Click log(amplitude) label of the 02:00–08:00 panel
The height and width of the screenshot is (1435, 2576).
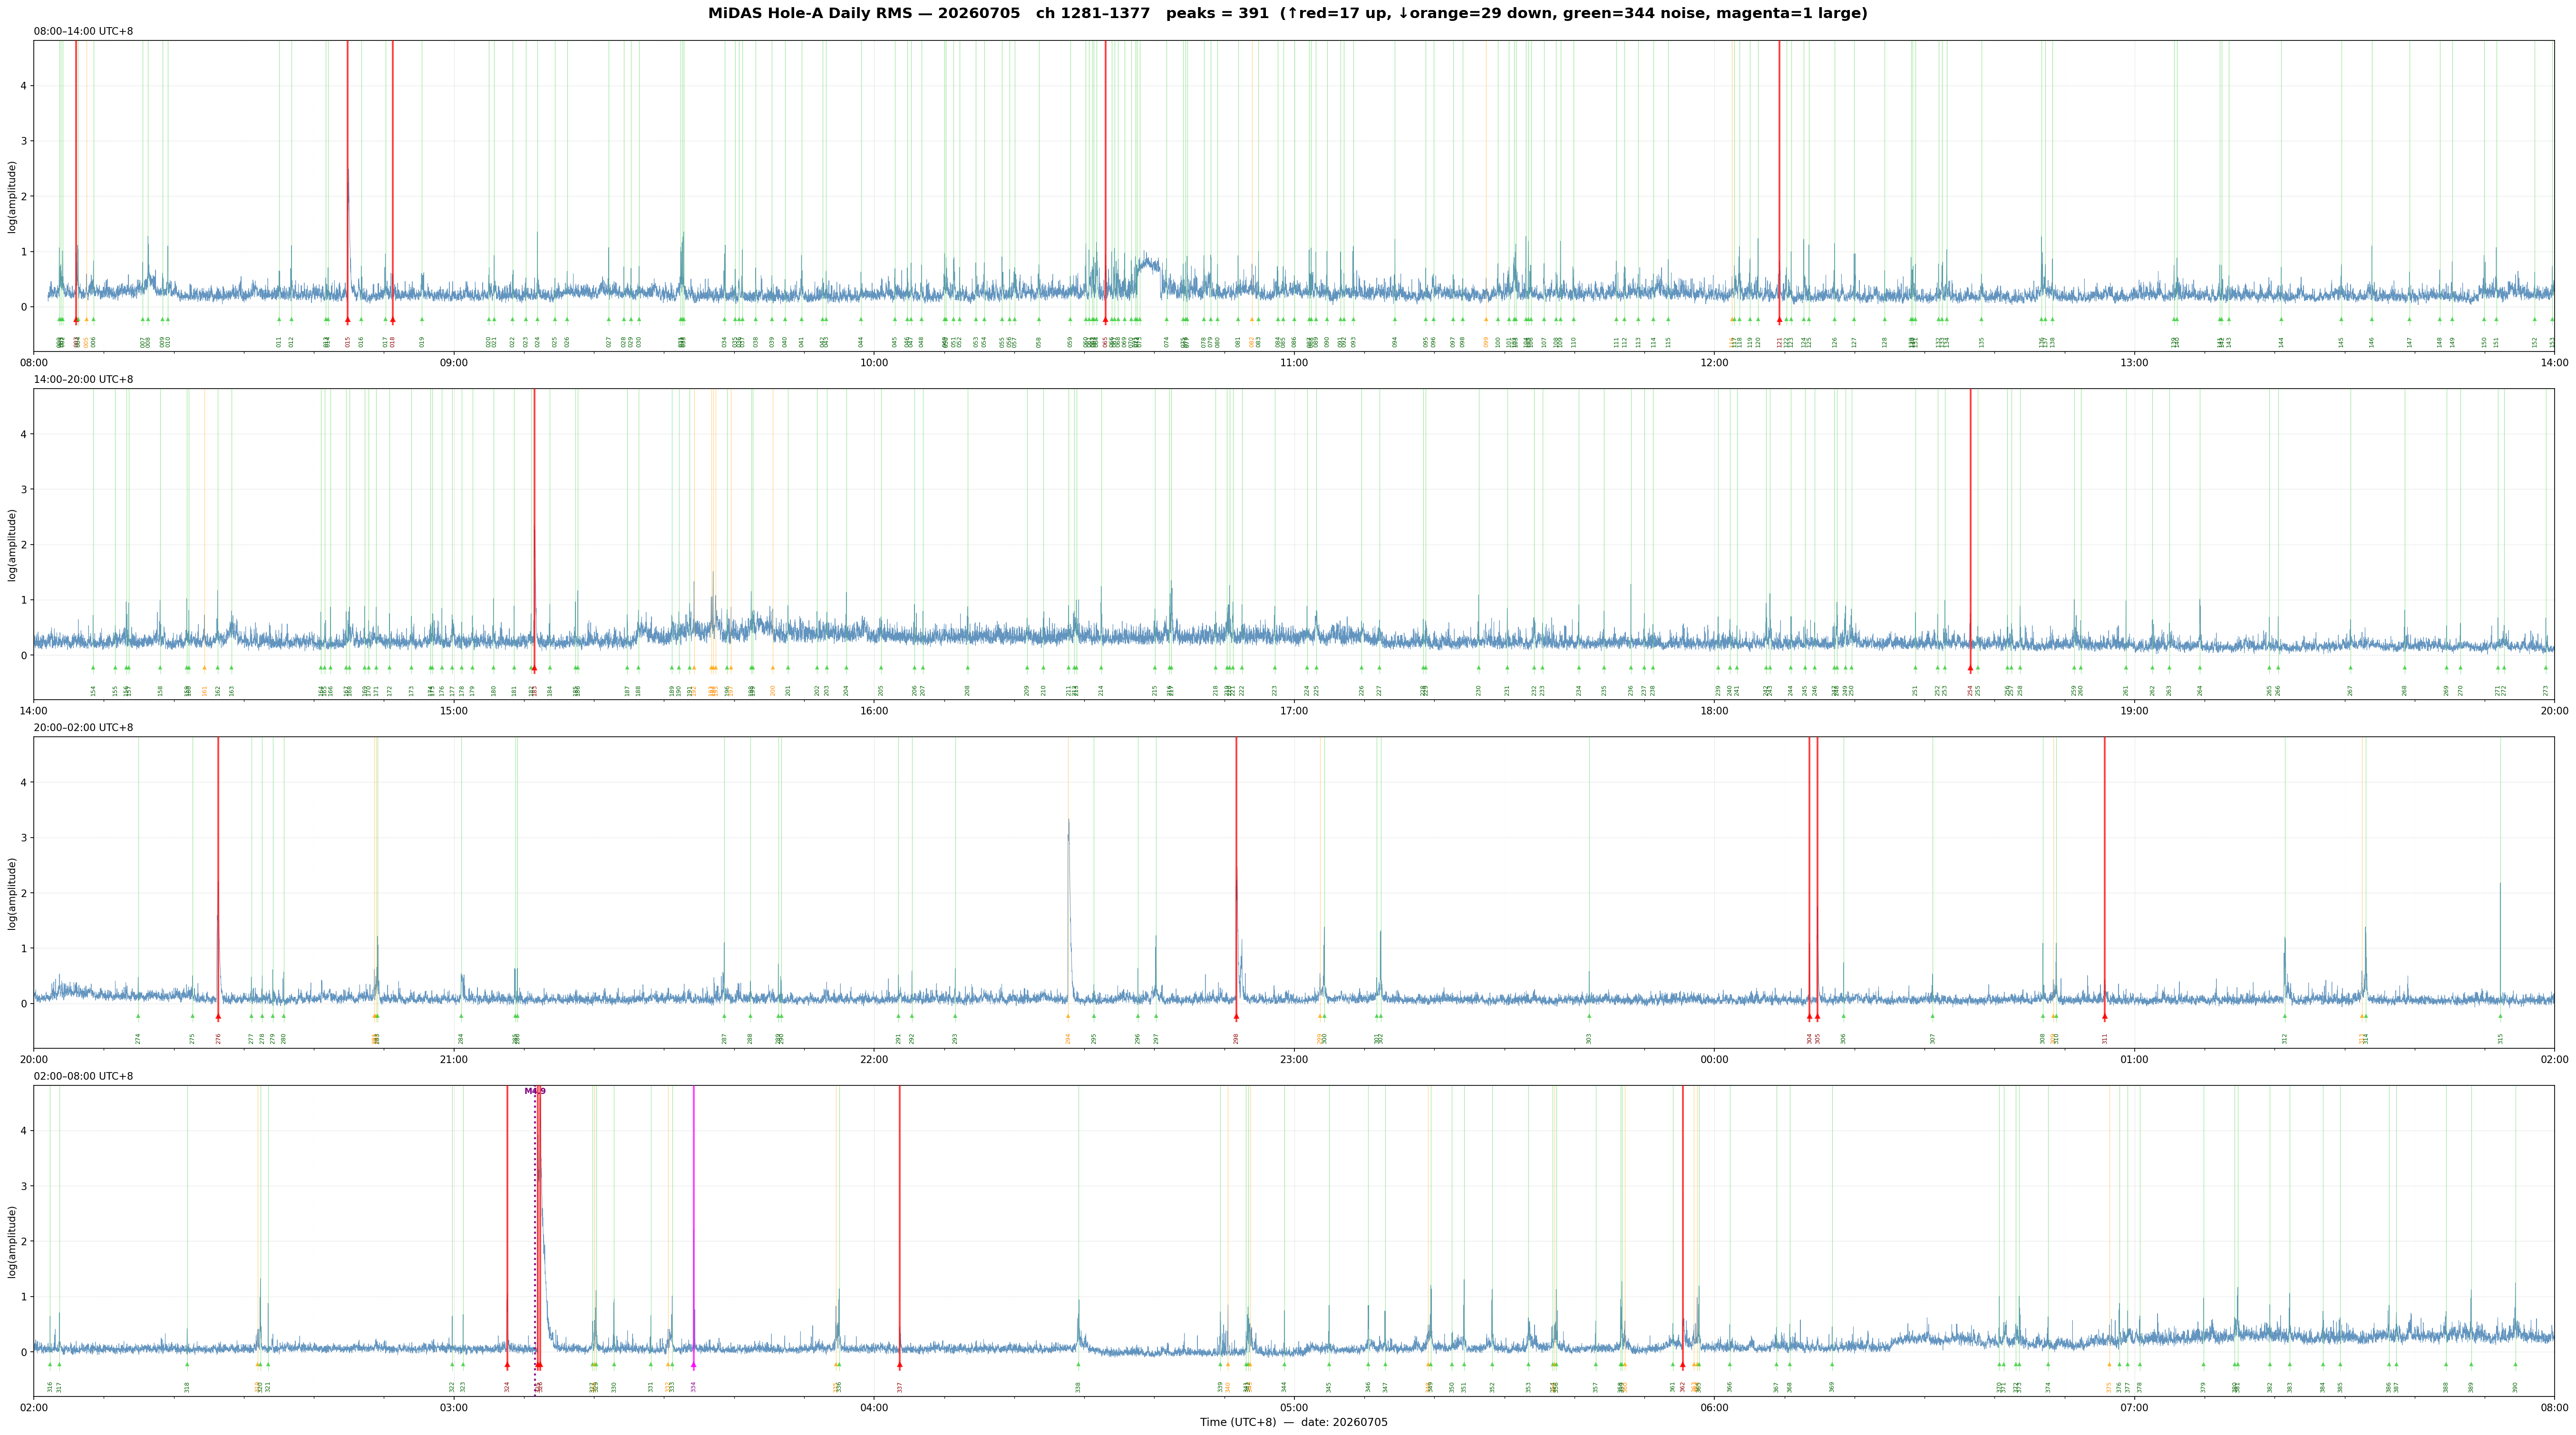[x=12, y=1241]
